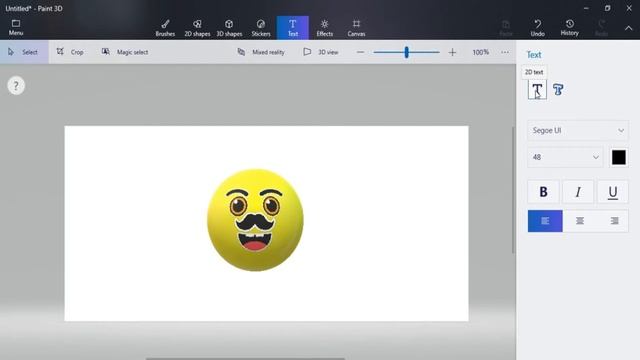Activate Magic select
Screen dimensions: 640x360
click(x=124, y=52)
